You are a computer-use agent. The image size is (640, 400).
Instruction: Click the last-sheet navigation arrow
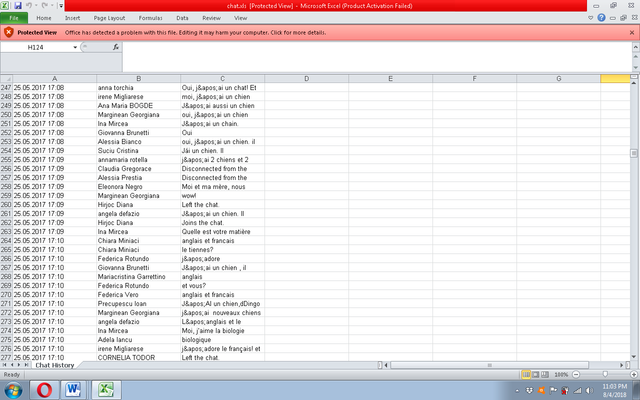point(26,365)
